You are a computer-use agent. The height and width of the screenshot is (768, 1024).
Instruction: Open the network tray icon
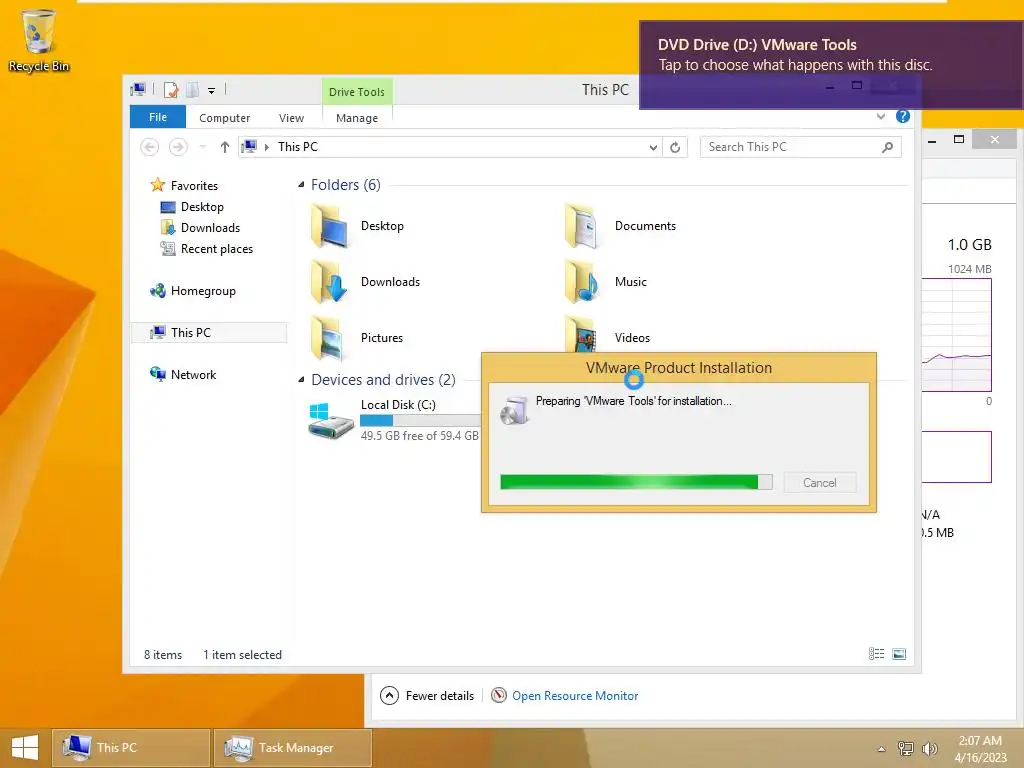(905, 749)
